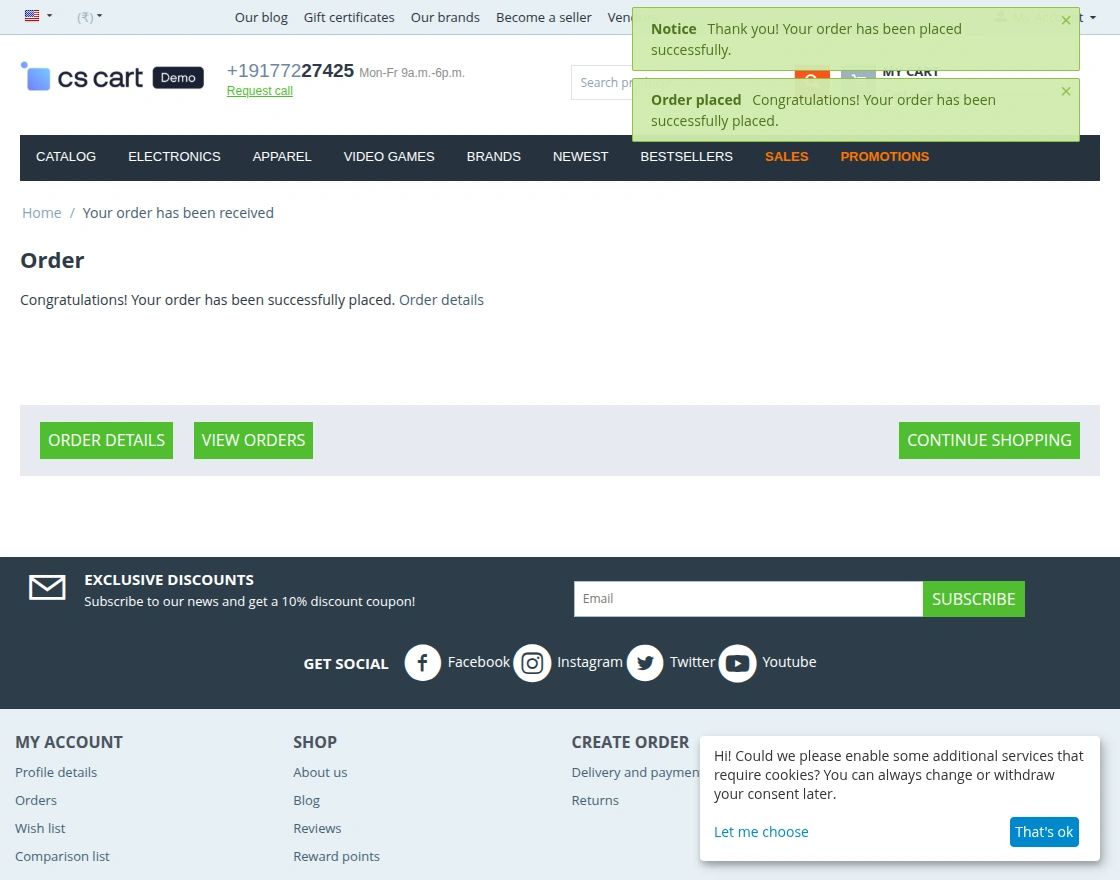Click the inline Order details link
The image size is (1120, 880).
[441, 300]
